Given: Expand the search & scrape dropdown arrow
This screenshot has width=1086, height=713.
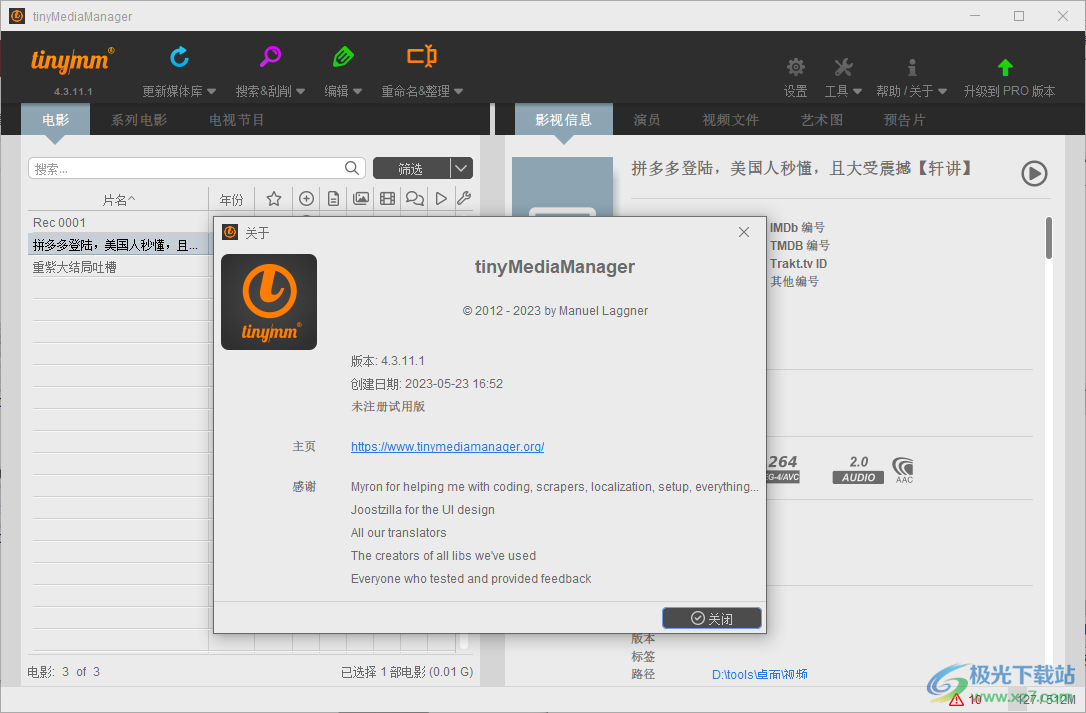Looking at the screenshot, I should [x=301, y=91].
